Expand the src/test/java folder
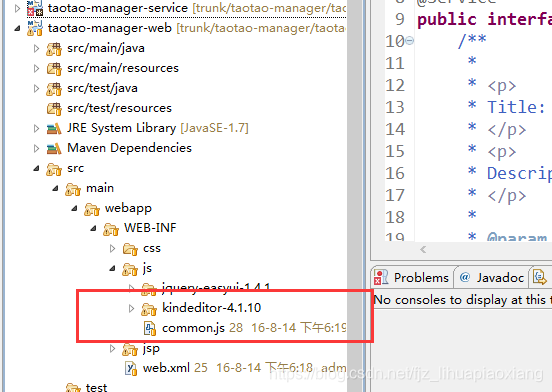 point(36,88)
